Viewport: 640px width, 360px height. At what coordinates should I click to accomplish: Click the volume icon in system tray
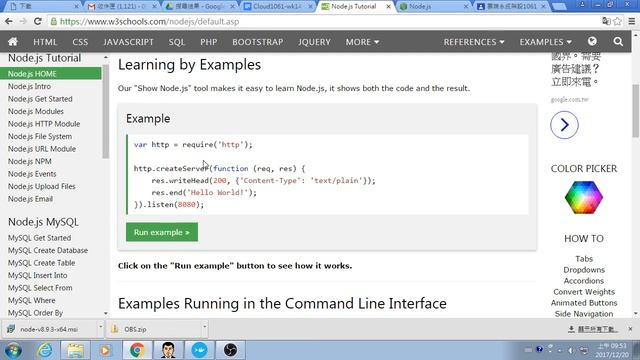point(571,350)
